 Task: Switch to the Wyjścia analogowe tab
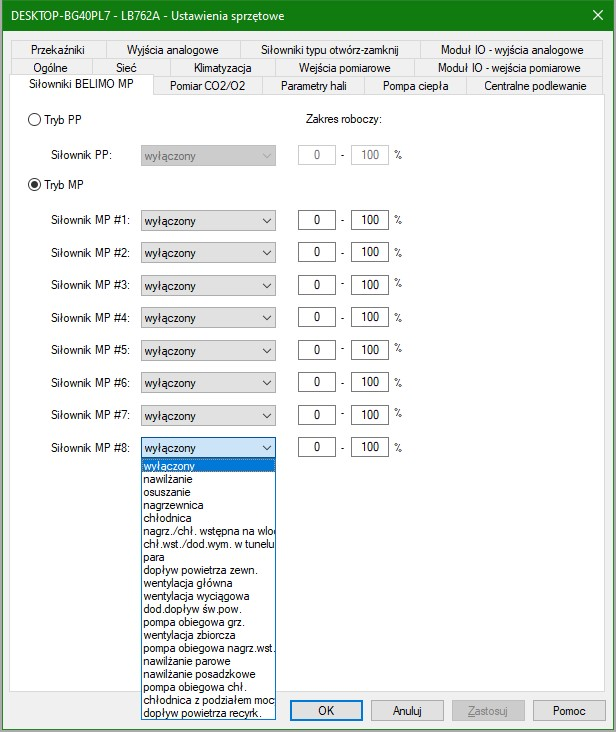pos(173,50)
